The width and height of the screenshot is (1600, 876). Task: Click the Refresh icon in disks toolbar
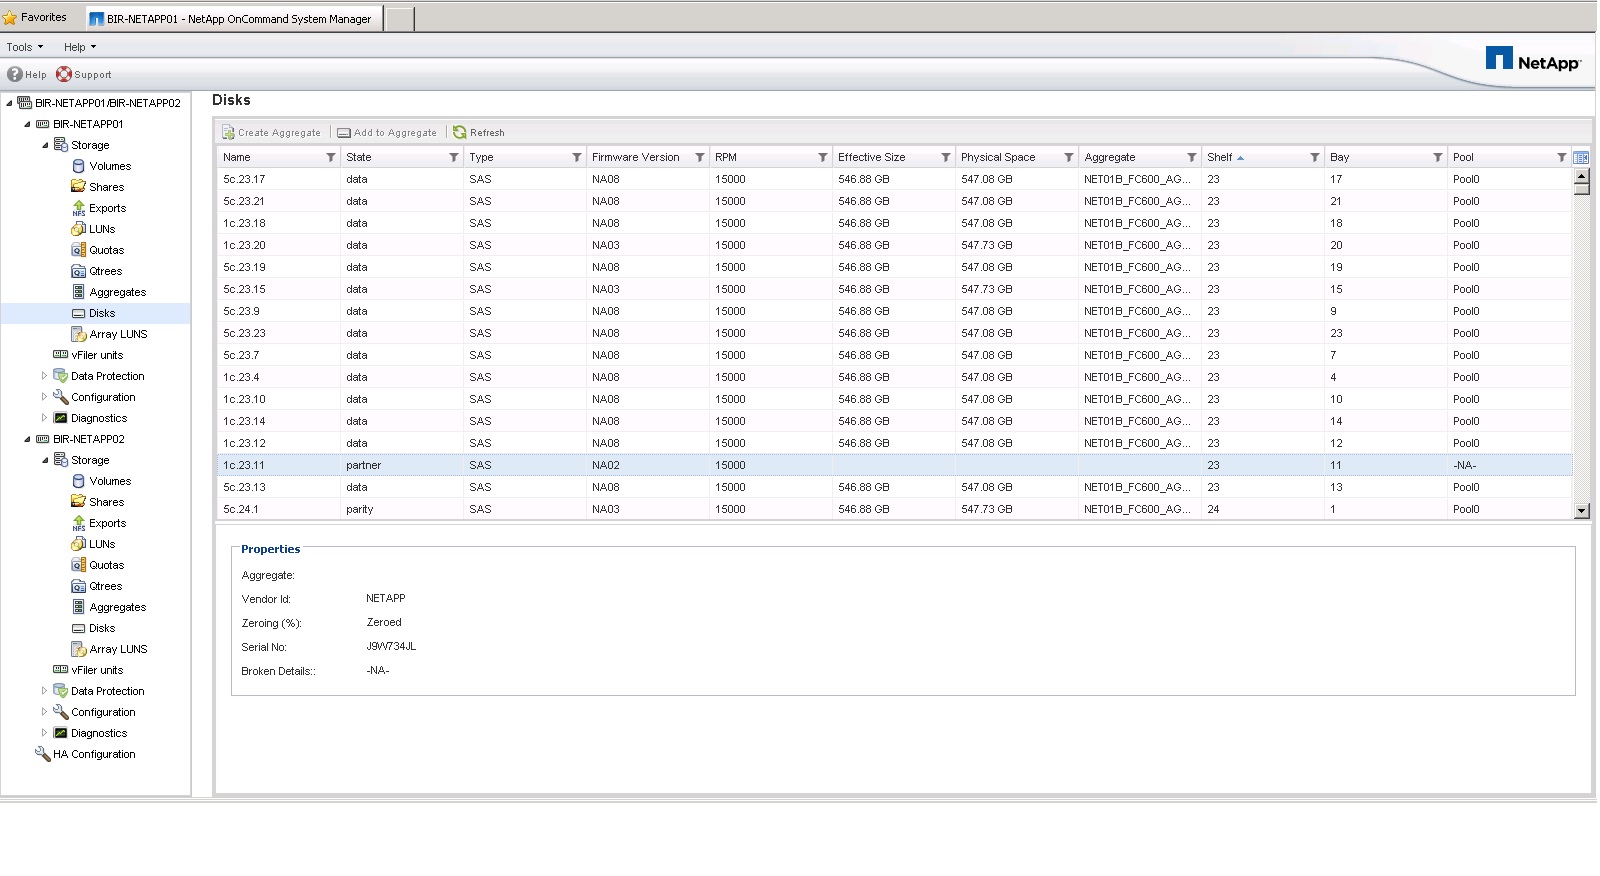pyautogui.click(x=460, y=132)
